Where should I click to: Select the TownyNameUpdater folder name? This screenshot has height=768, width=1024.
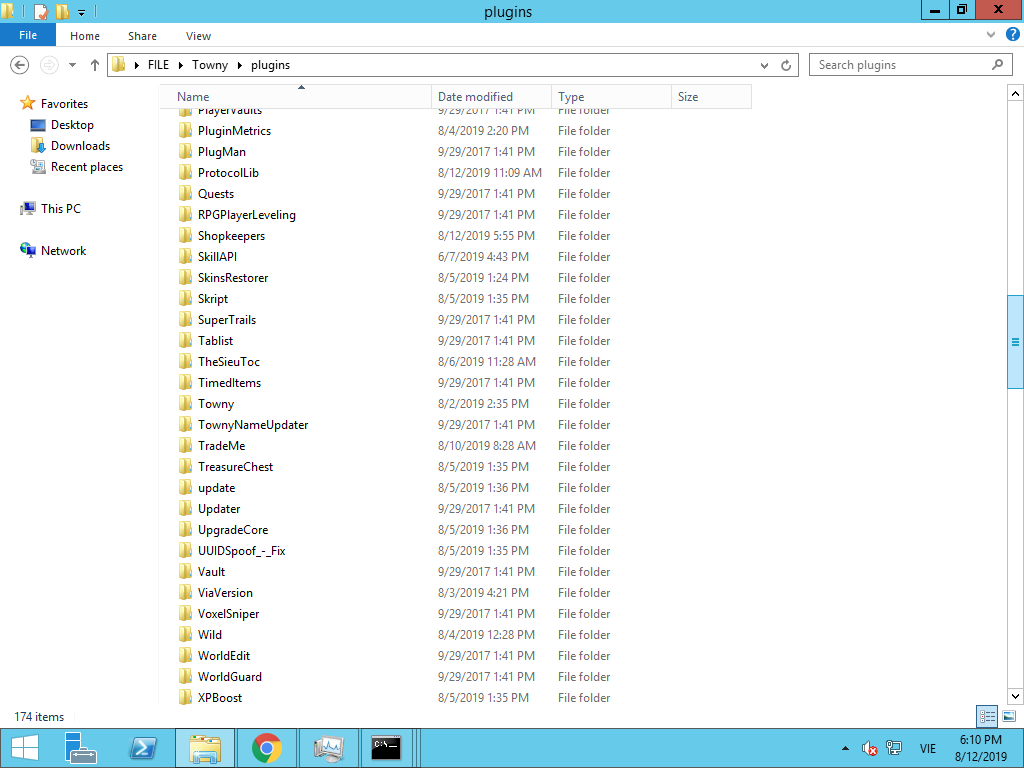click(253, 424)
